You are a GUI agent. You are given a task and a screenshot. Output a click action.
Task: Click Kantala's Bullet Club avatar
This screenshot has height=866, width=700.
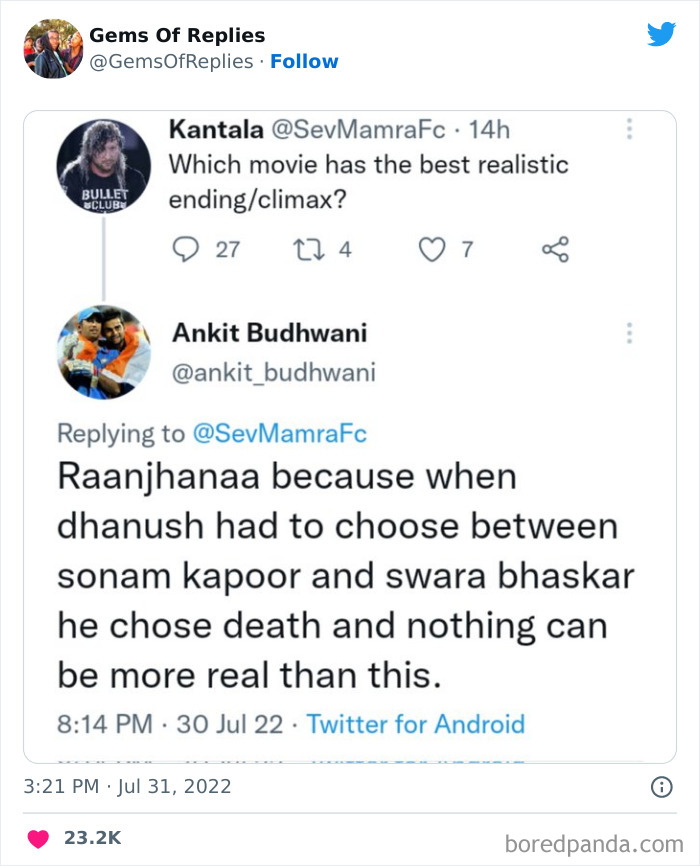(x=103, y=165)
